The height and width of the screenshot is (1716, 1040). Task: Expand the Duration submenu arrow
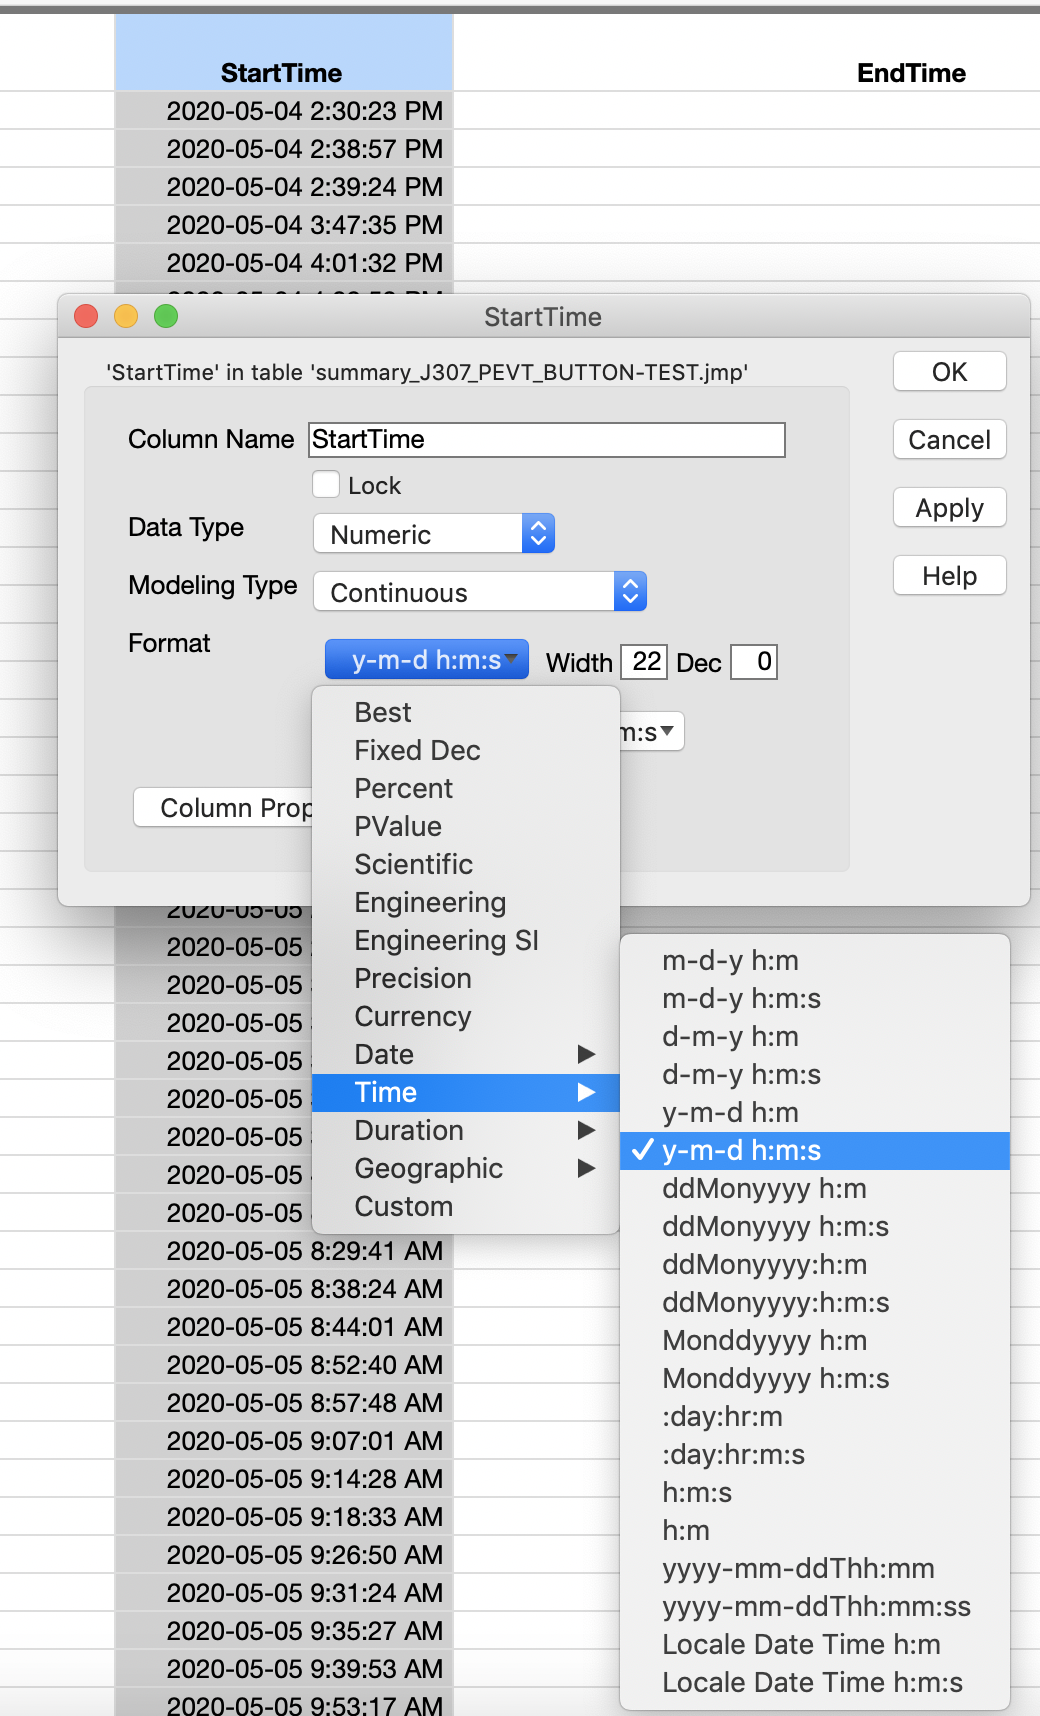[x=586, y=1130]
